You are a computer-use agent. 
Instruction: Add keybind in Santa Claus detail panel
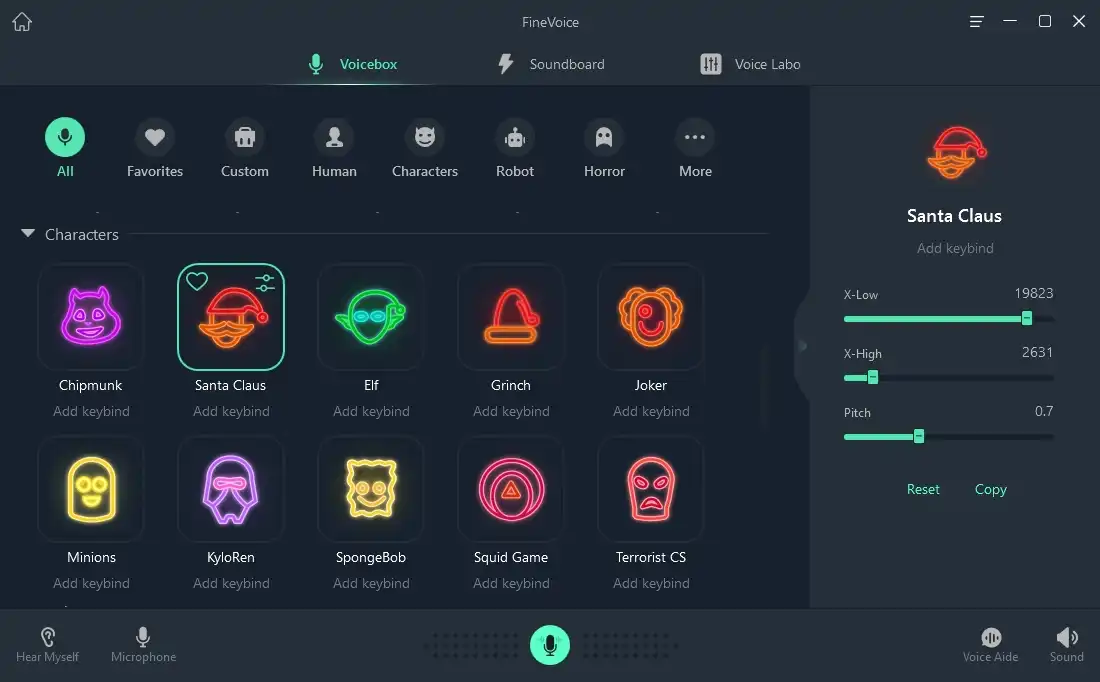point(955,248)
